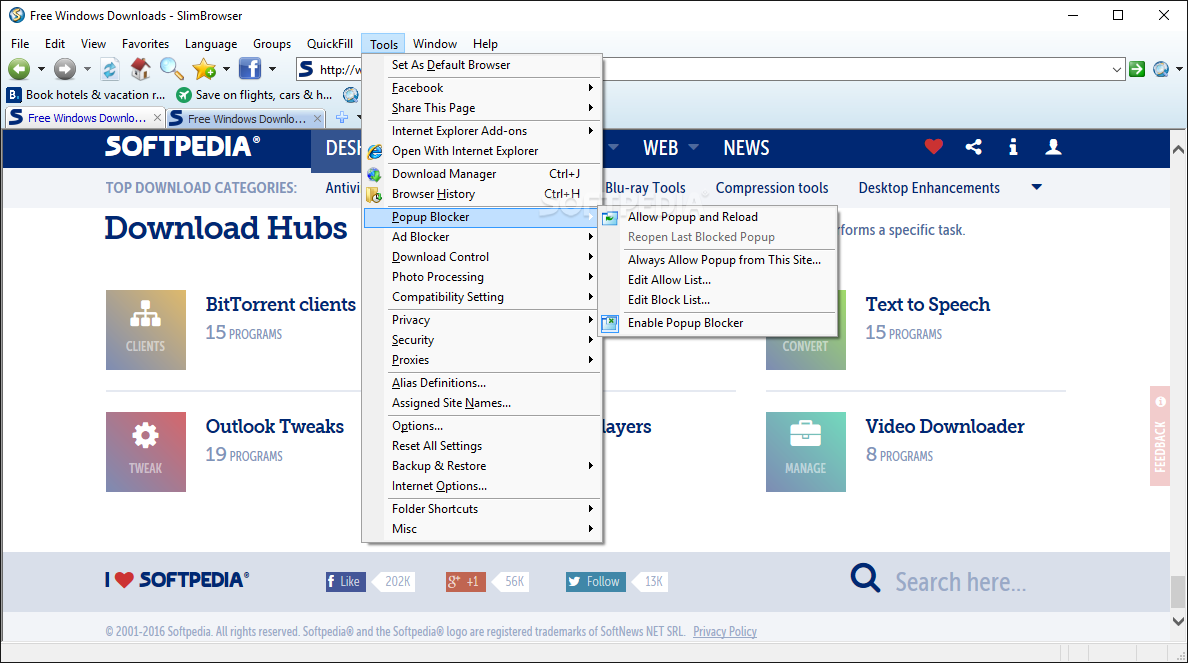The image size is (1188, 663).
Task: Click the green Go arrow beside address bar
Action: (x=1137, y=70)
